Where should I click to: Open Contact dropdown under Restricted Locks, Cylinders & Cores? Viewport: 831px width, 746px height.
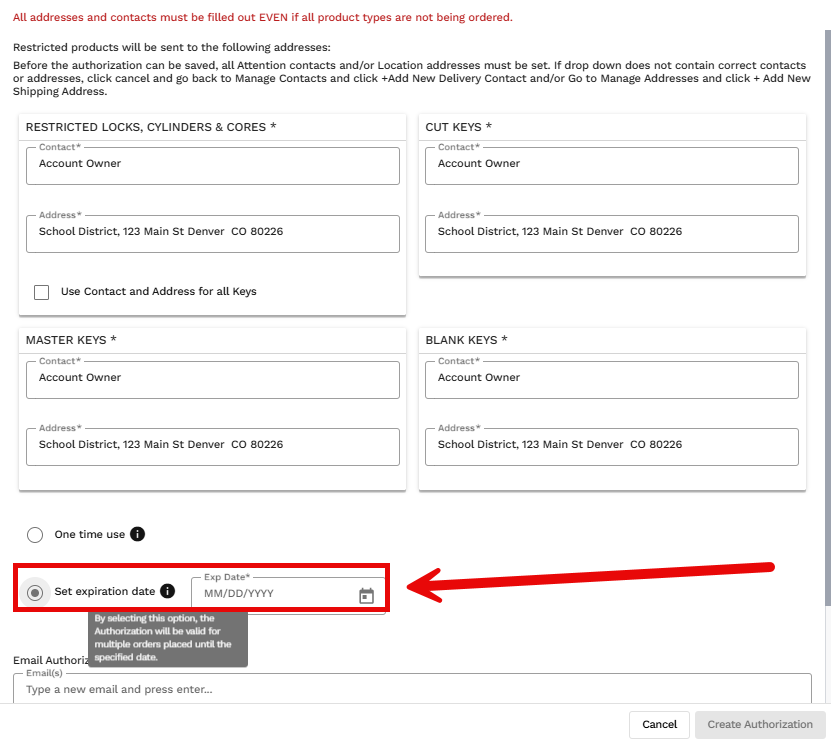pos(213,166)
